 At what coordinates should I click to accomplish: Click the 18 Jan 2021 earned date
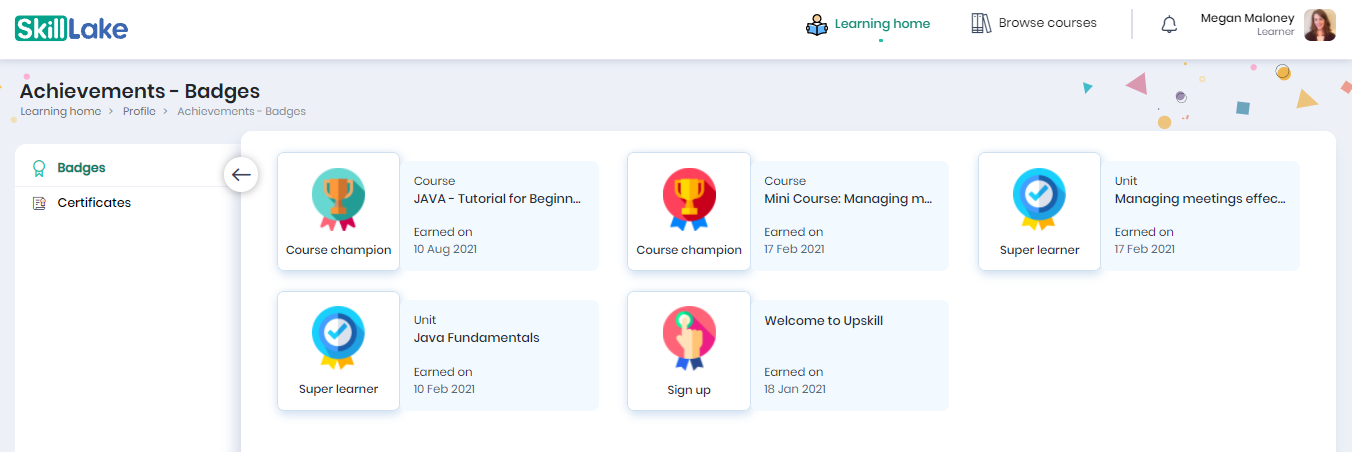tap(795, 389)
